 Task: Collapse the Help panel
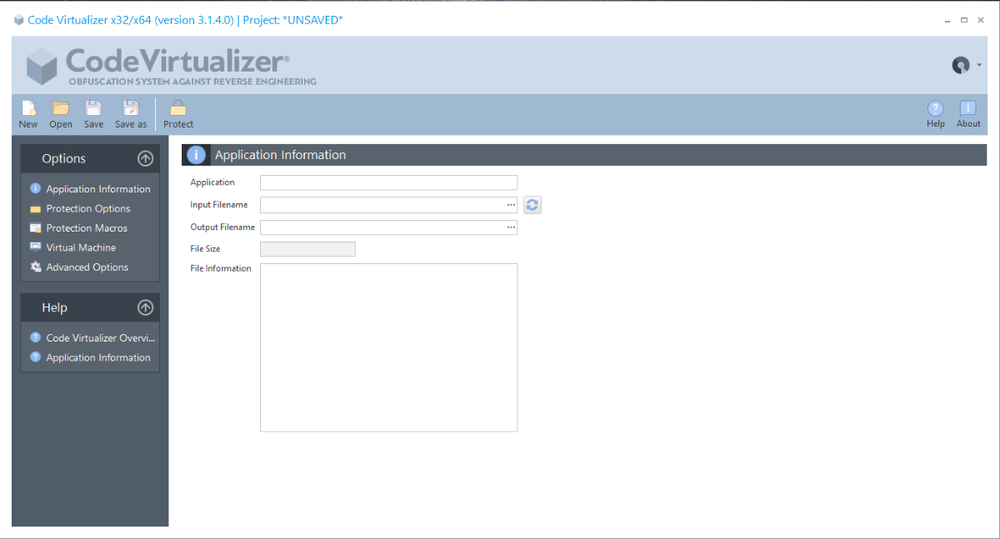tap(145, 308)
